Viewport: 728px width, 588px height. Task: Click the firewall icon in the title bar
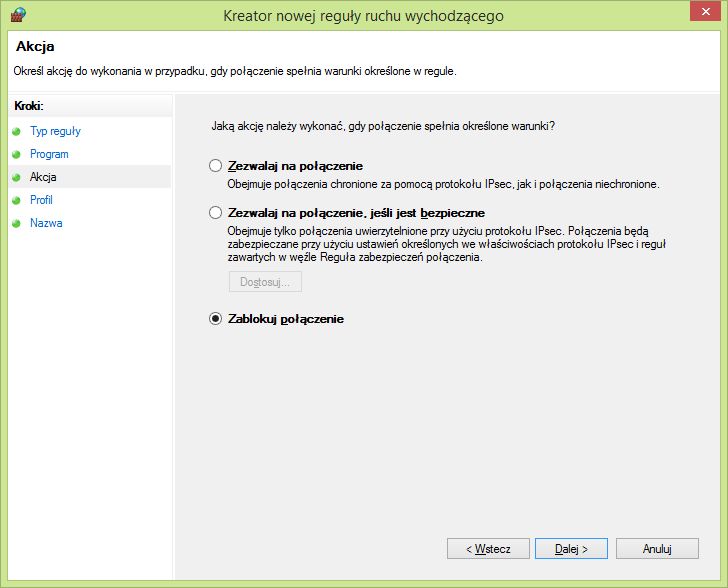click(18, 14)
